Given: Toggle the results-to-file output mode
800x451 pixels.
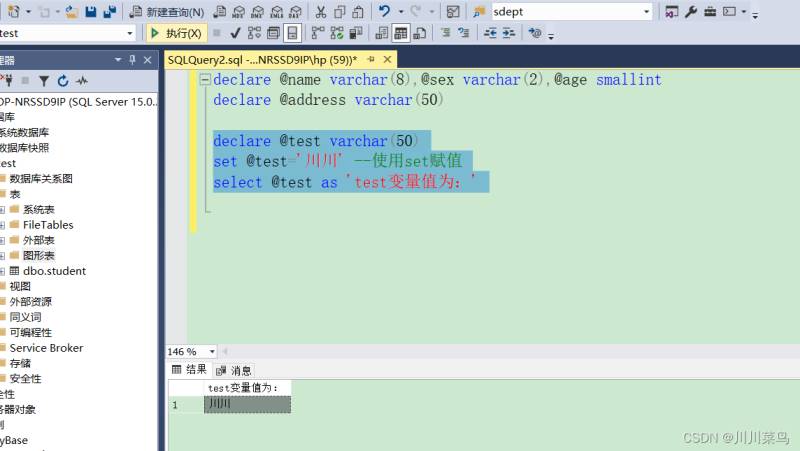Looking at the screenshot, I should (x=419, y=33).
